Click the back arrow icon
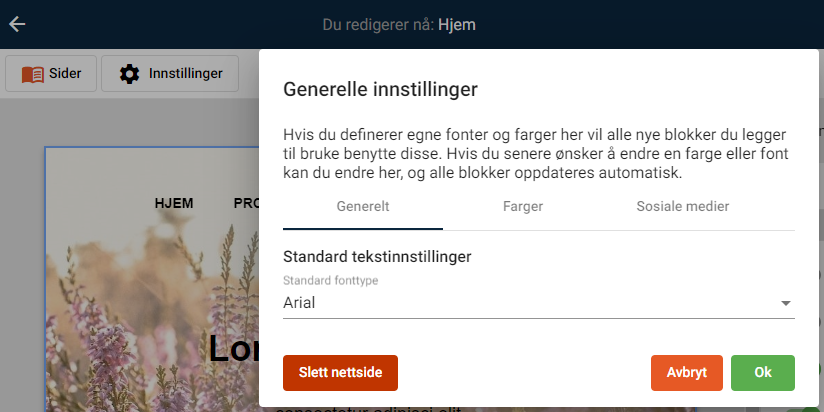The height and width of the screenshot is (412, 824). (x=17, y=25)
